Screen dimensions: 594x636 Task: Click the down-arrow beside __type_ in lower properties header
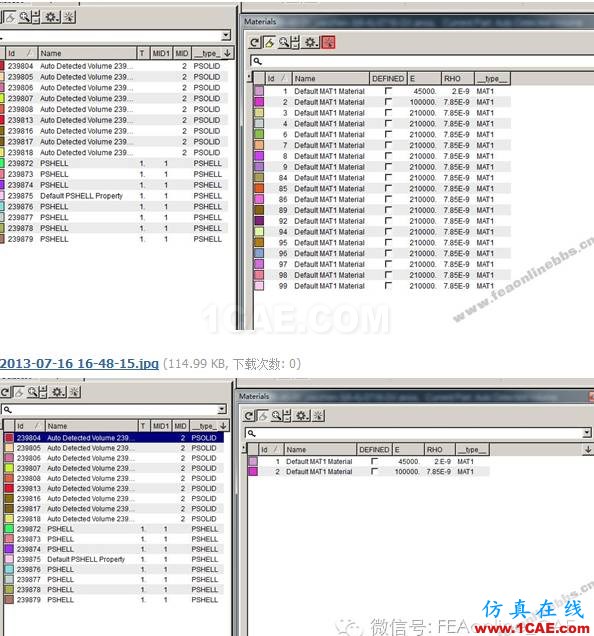[x=223, y=425]
